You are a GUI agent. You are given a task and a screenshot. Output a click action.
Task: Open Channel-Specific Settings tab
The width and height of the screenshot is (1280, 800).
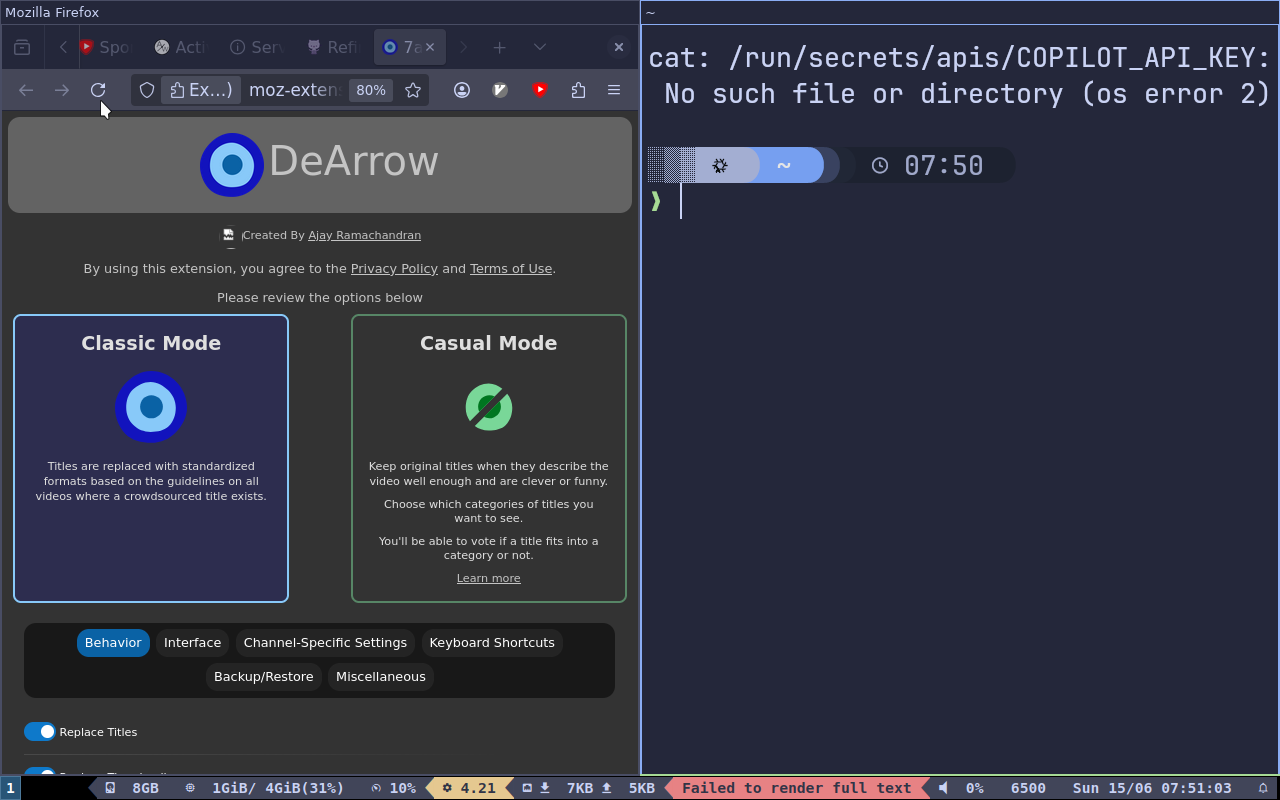(x=325, y=643)
